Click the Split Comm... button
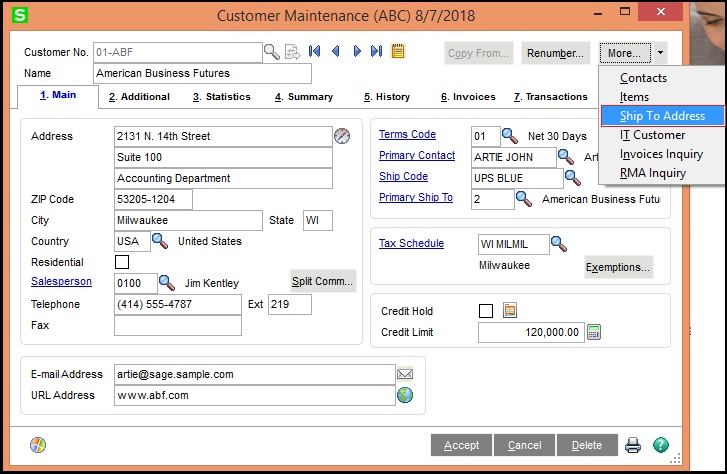The width and height of the screenshot is (727, 474). coord(323,281)
